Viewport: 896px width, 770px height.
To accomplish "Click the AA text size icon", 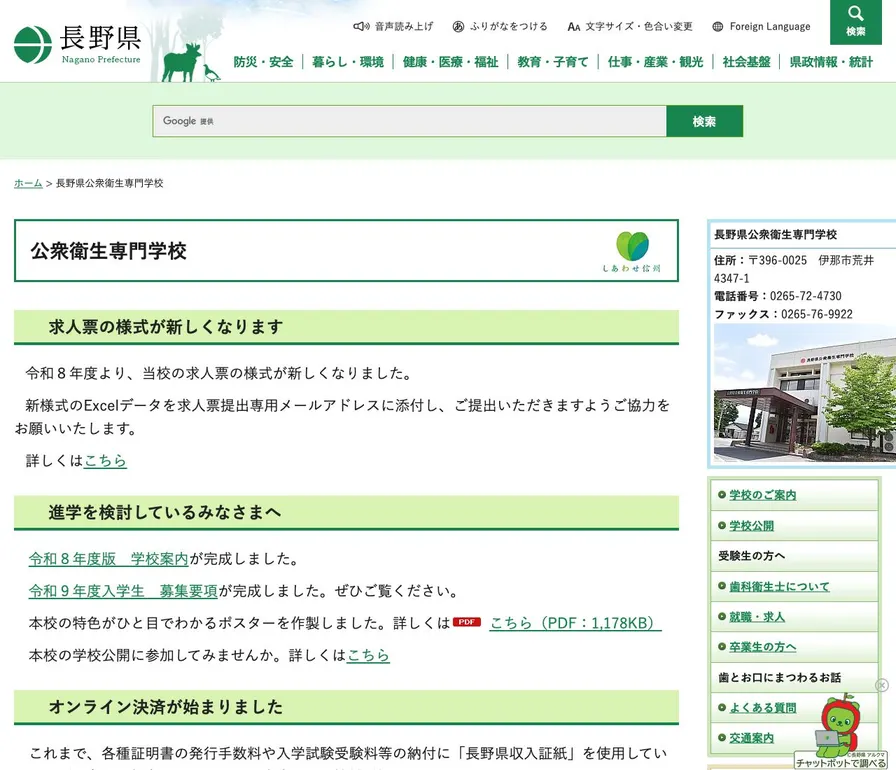I will pyautogui.click(x=574, y=27).
